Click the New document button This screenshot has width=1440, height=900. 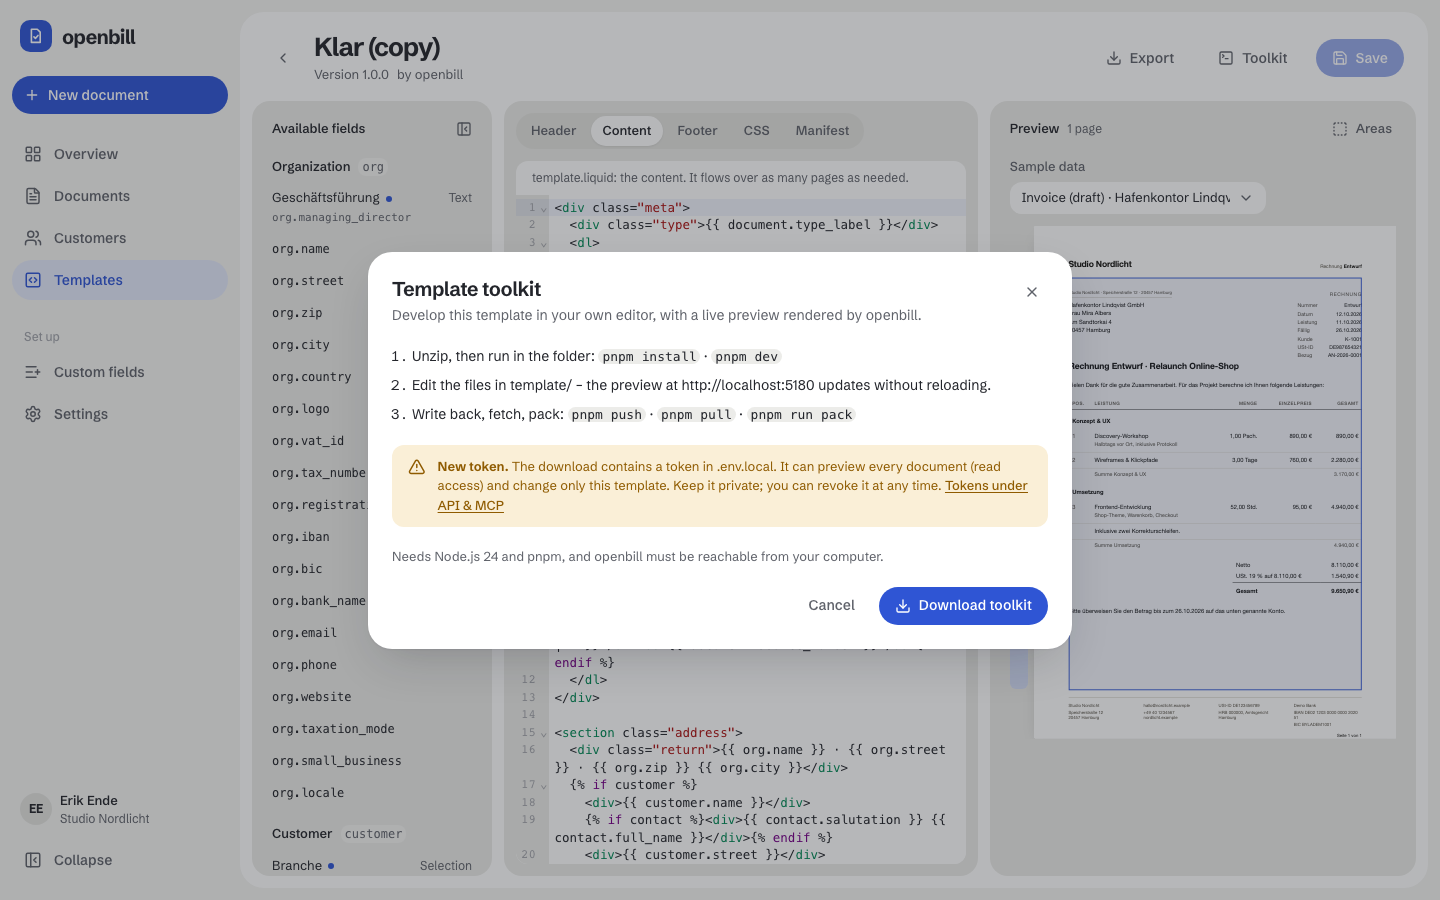tap(120, 95)
